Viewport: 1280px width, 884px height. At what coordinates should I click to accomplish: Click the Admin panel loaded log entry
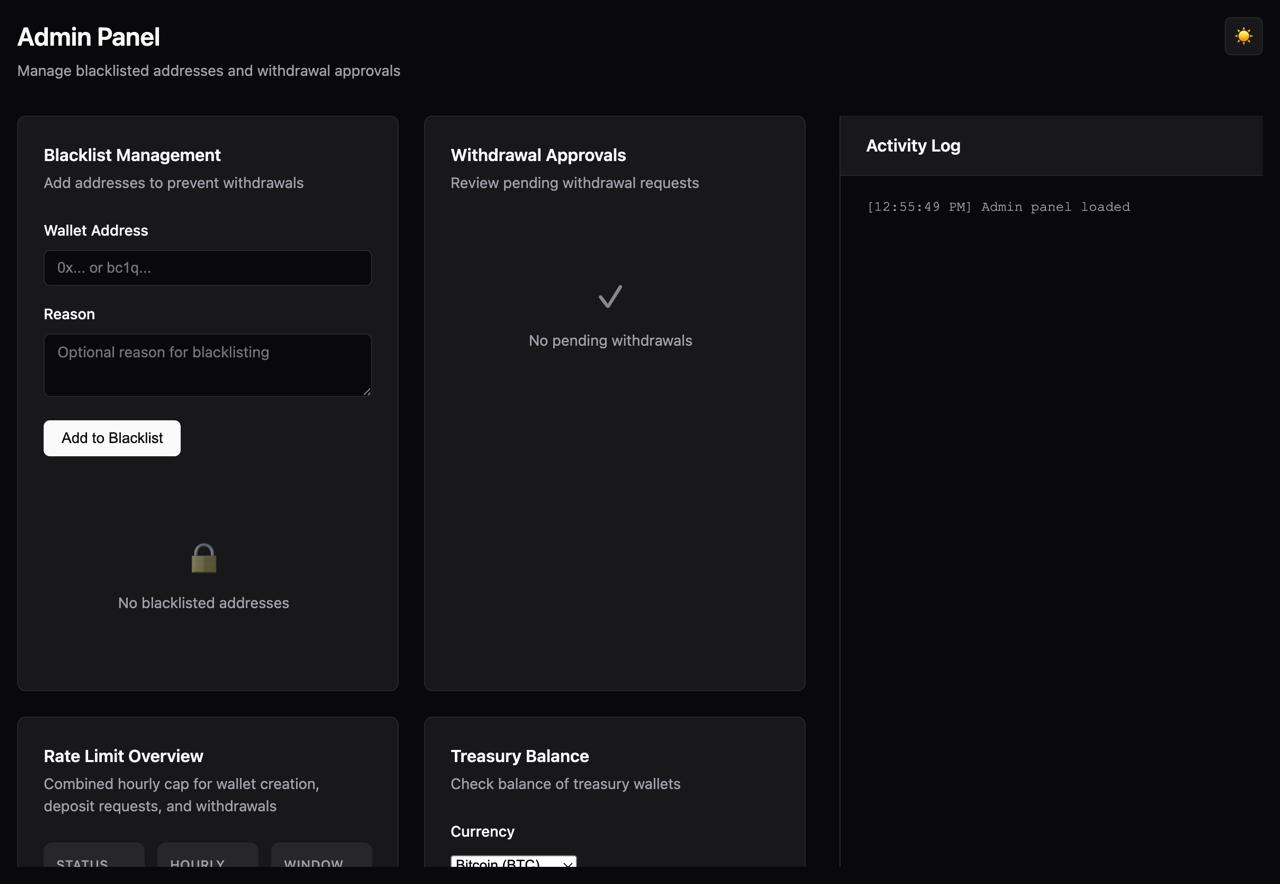998,207
